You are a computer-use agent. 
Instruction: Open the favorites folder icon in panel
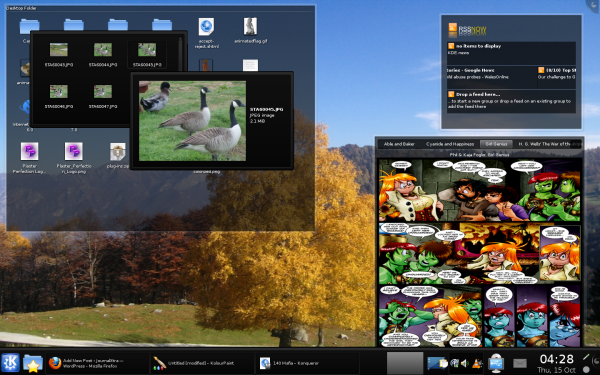(33, 363)
